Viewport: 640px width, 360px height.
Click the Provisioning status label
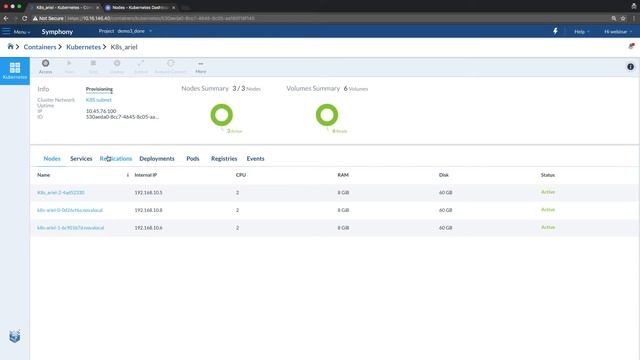click(x=99, y=89)
